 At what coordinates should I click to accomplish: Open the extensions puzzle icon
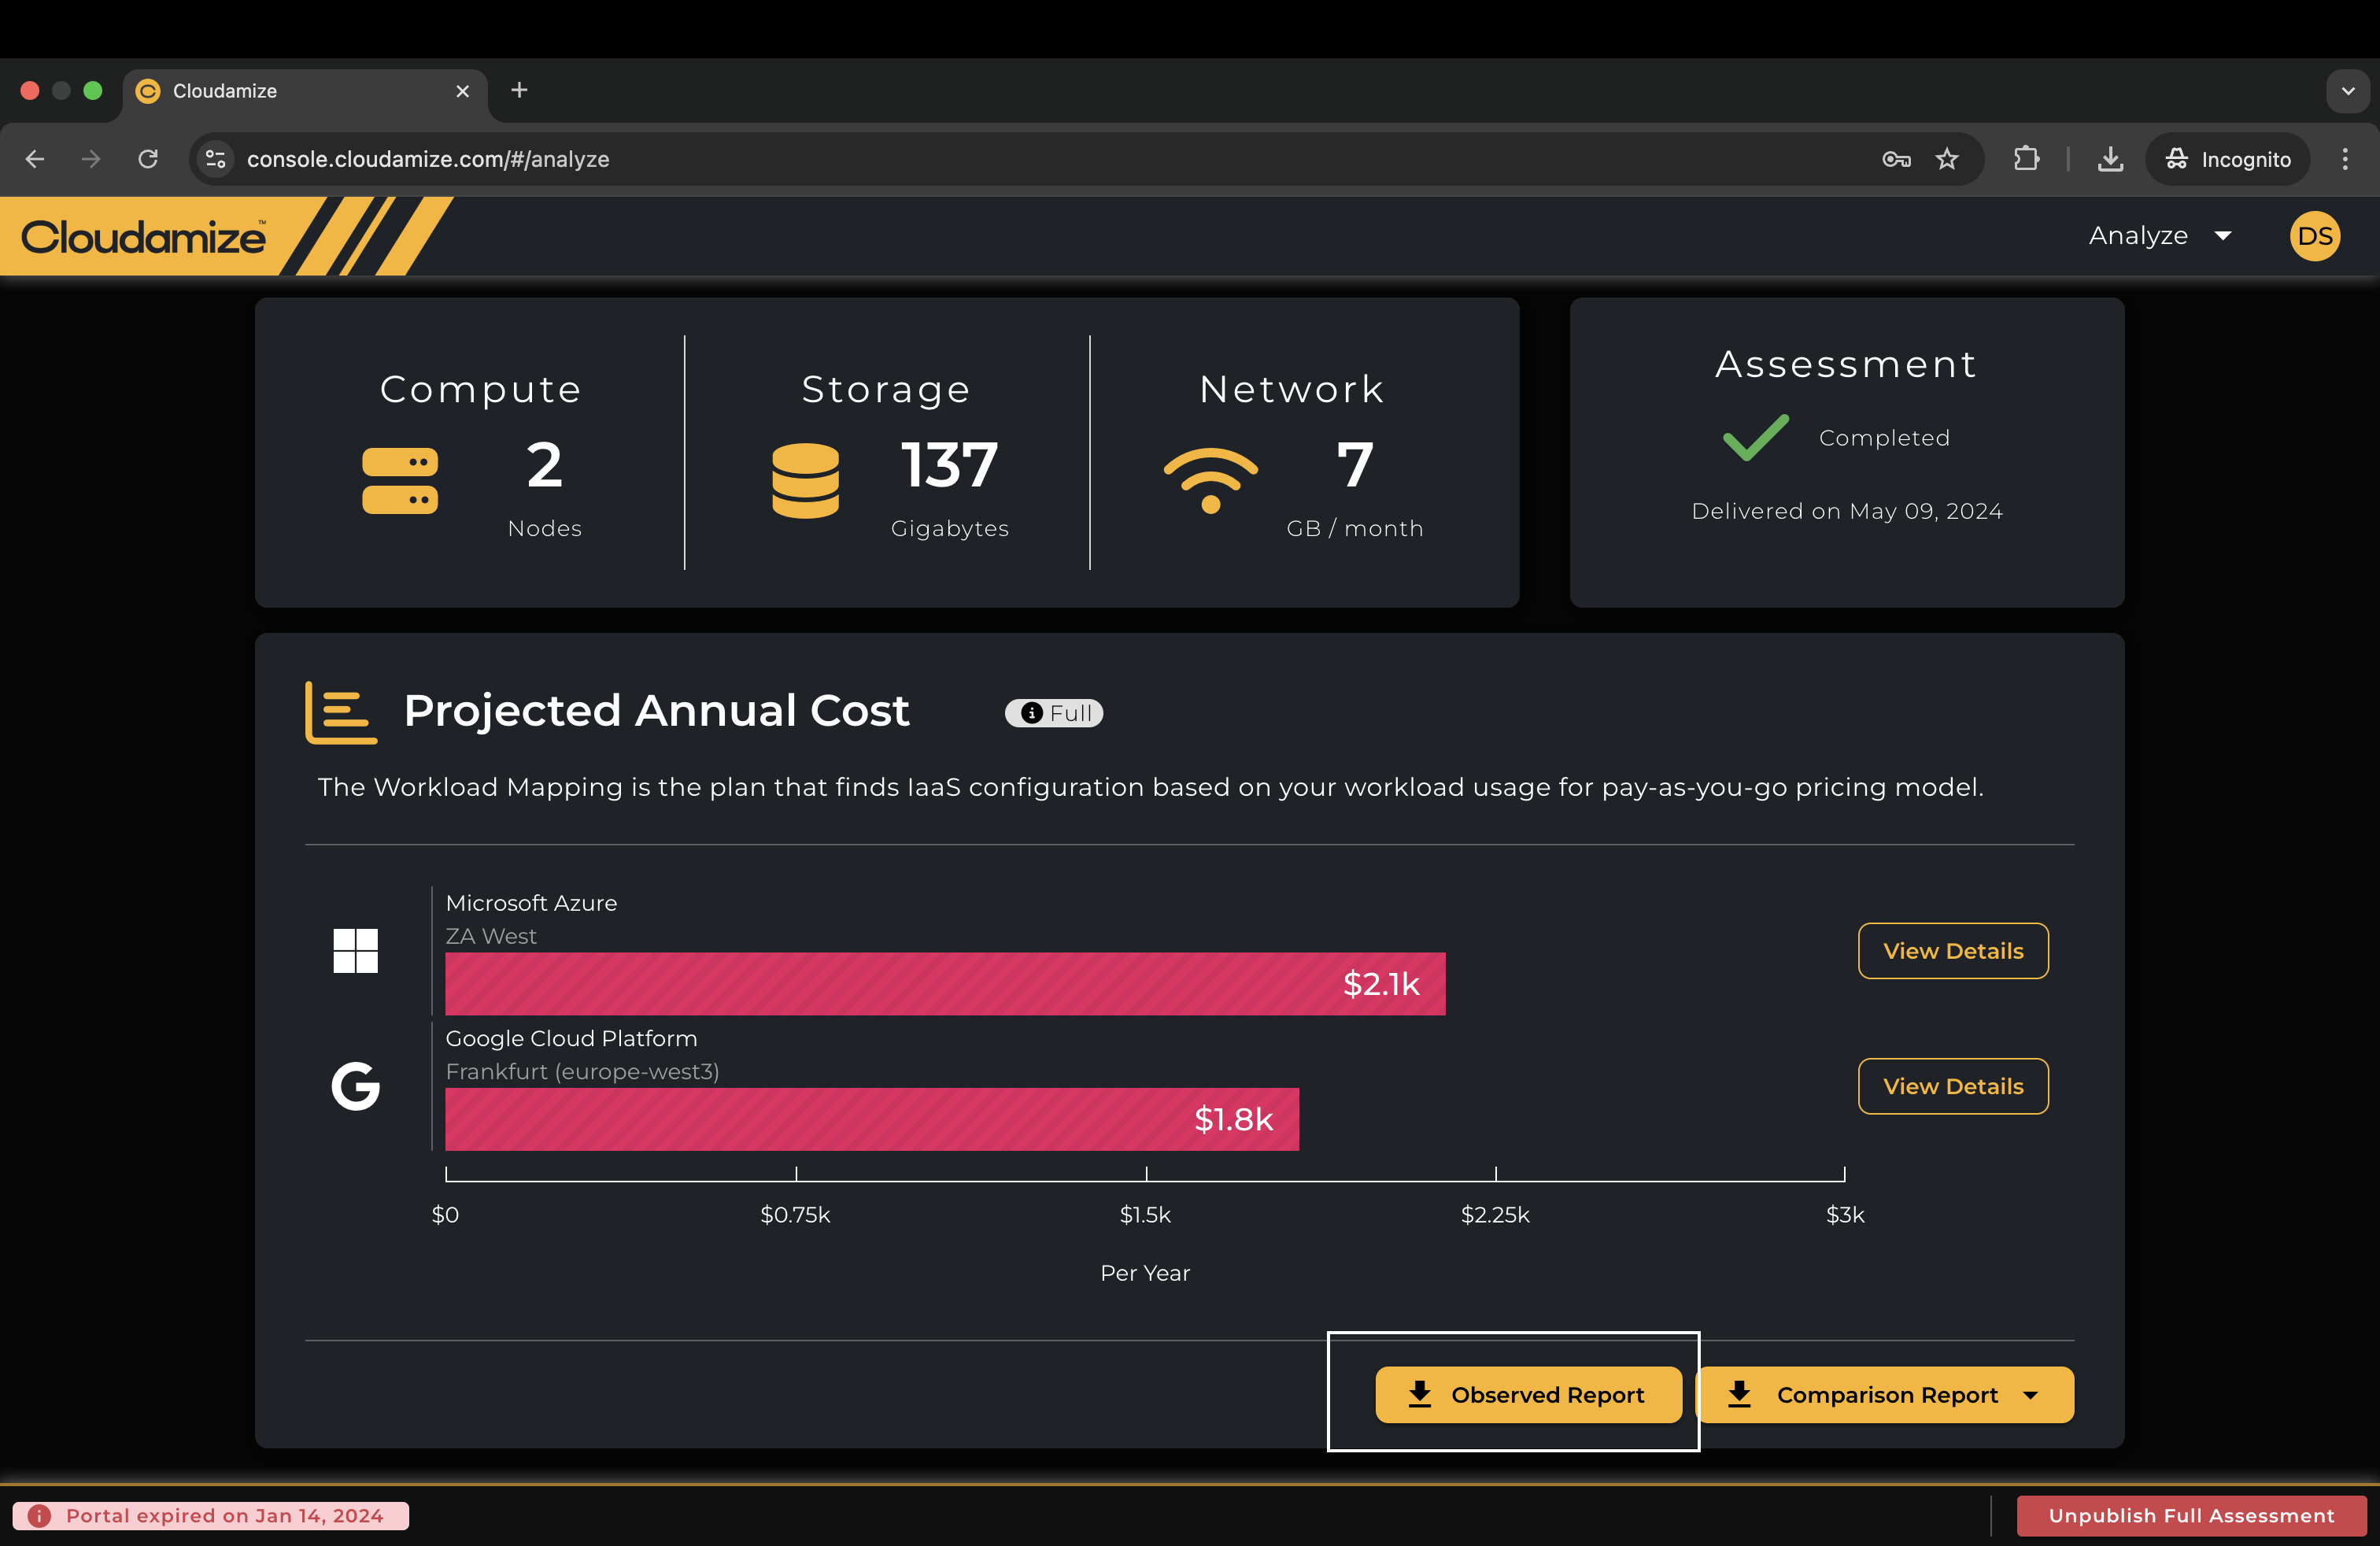(2026, 159)
